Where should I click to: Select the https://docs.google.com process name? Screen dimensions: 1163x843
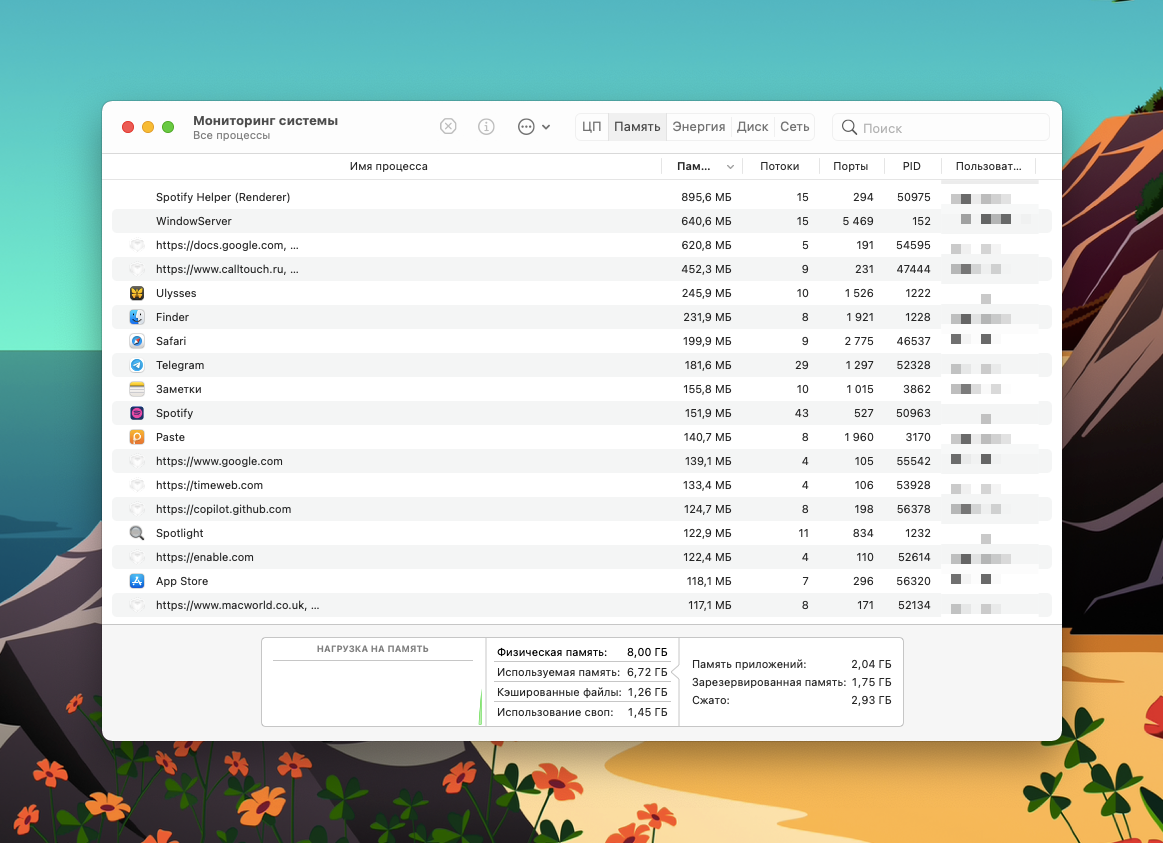pyautogui.click(x=227, y=245)
